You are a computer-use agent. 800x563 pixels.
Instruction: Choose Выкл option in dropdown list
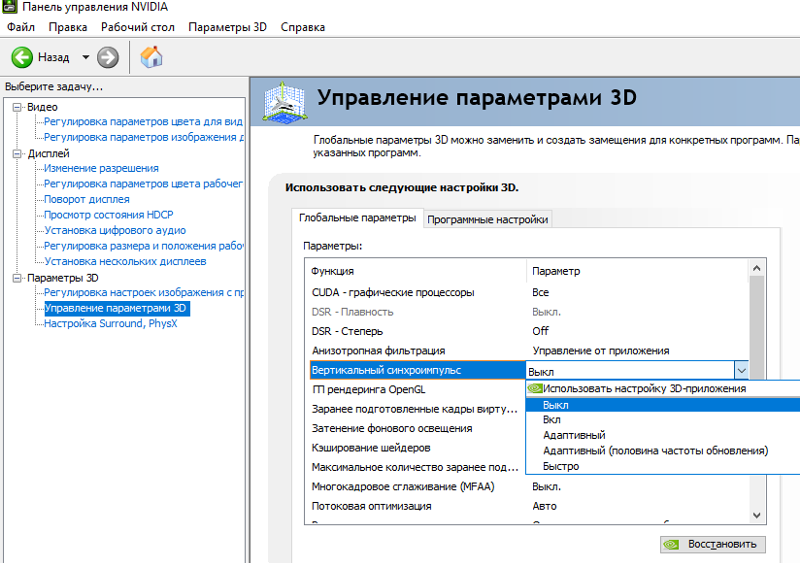(662, 405)
